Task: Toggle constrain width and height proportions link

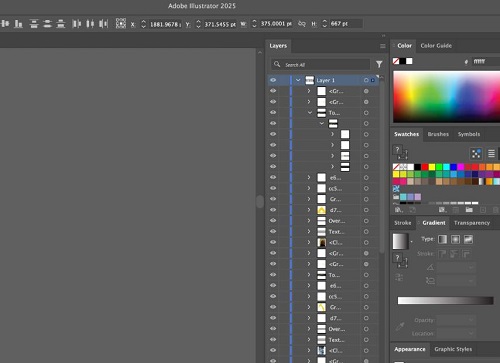Action: [x=302, y=24]
